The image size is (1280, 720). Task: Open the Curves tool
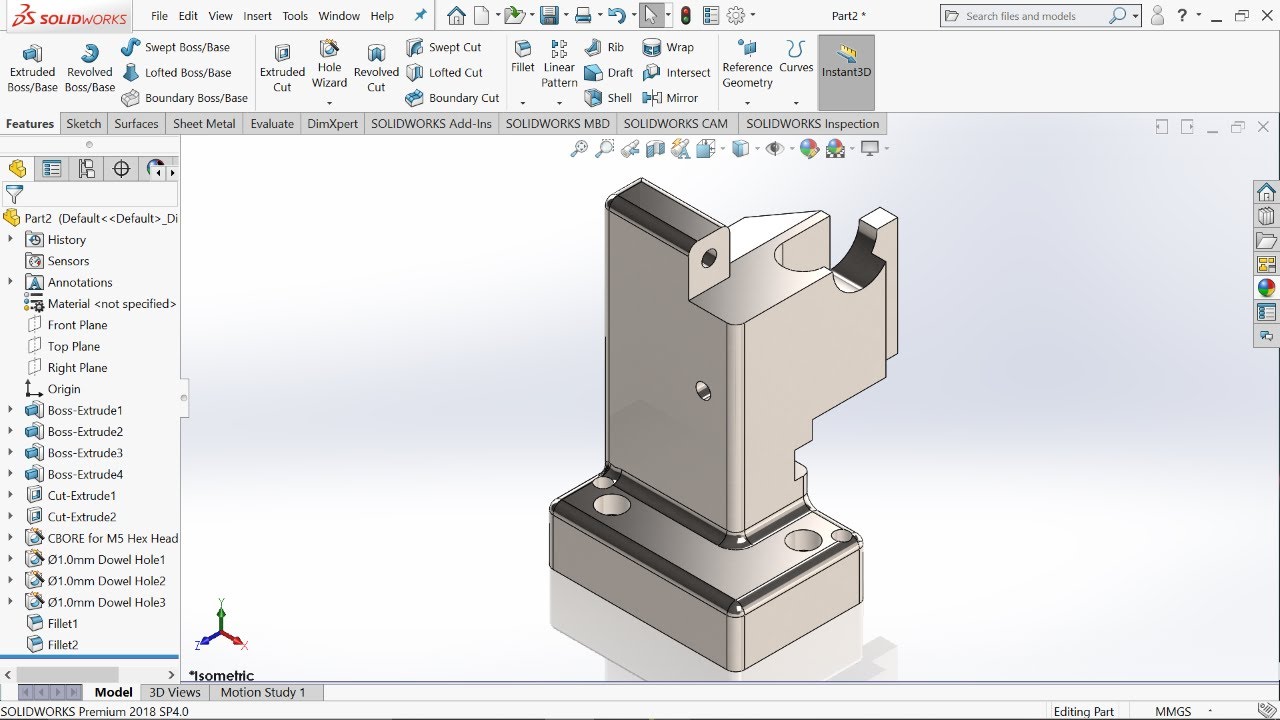(796, 57)
